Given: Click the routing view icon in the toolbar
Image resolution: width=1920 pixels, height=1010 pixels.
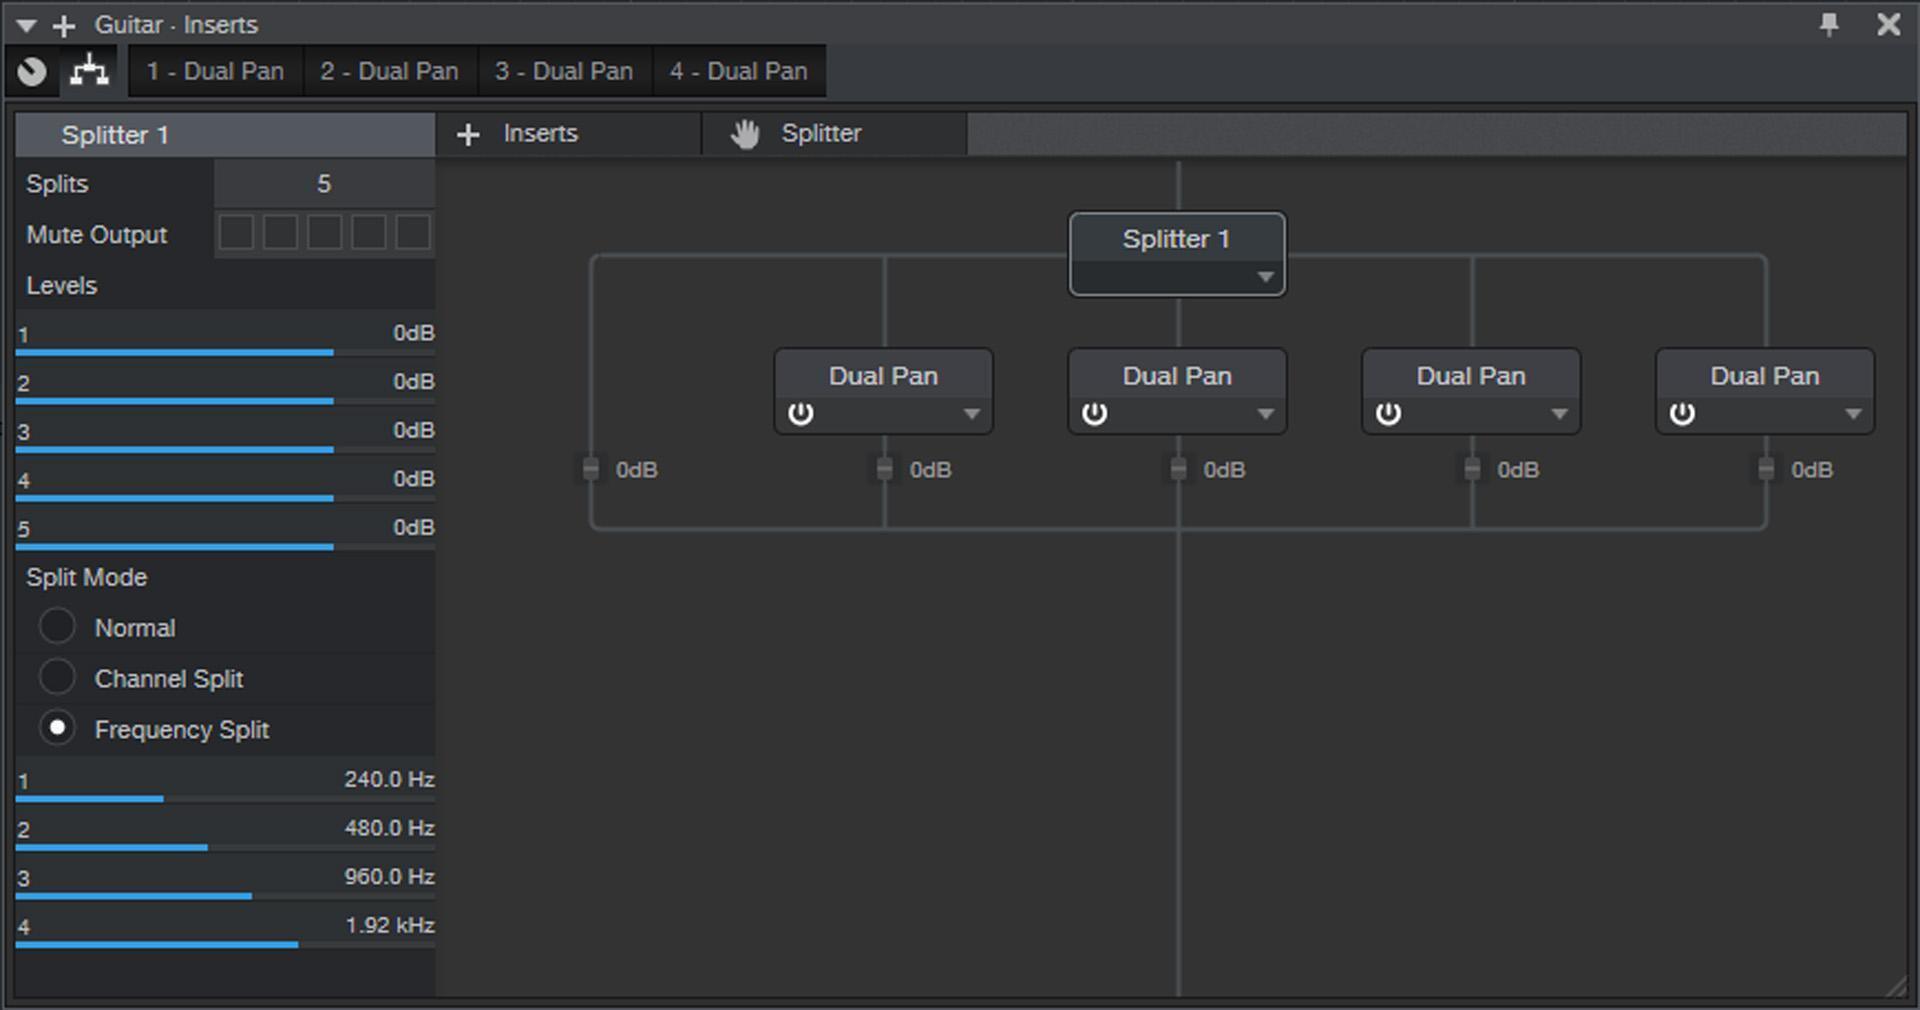Looking at the screenshot, I should pos(88,70).
